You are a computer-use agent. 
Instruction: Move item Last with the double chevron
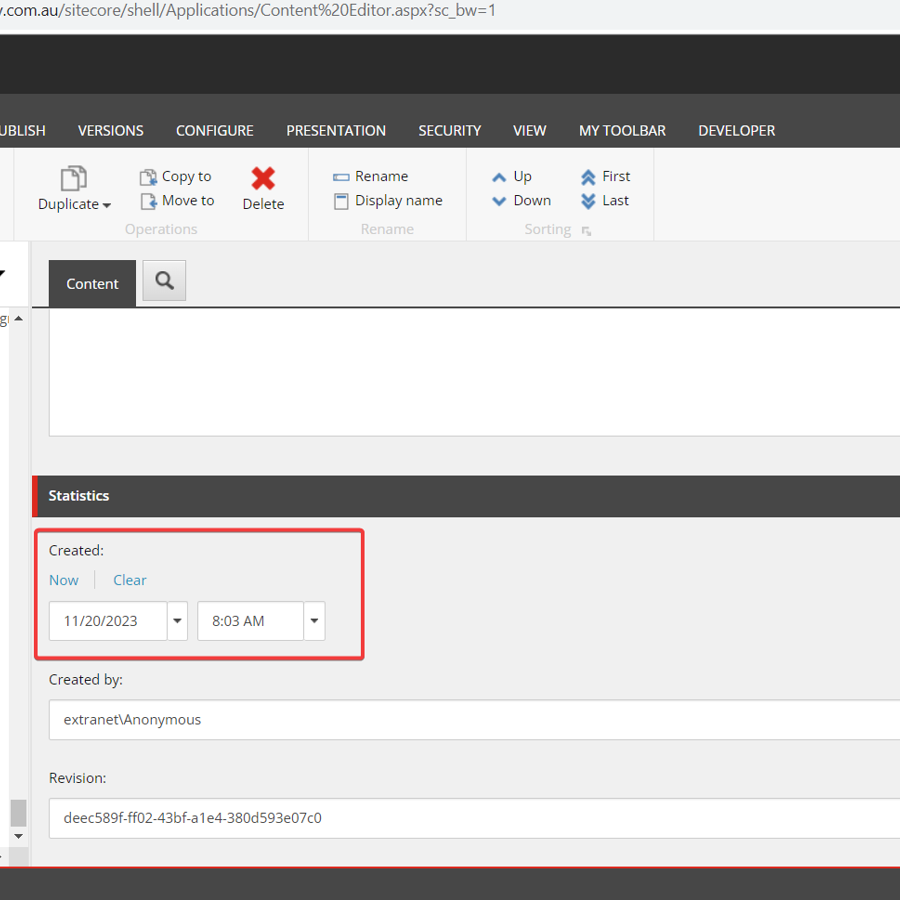(x=588, y=201)
